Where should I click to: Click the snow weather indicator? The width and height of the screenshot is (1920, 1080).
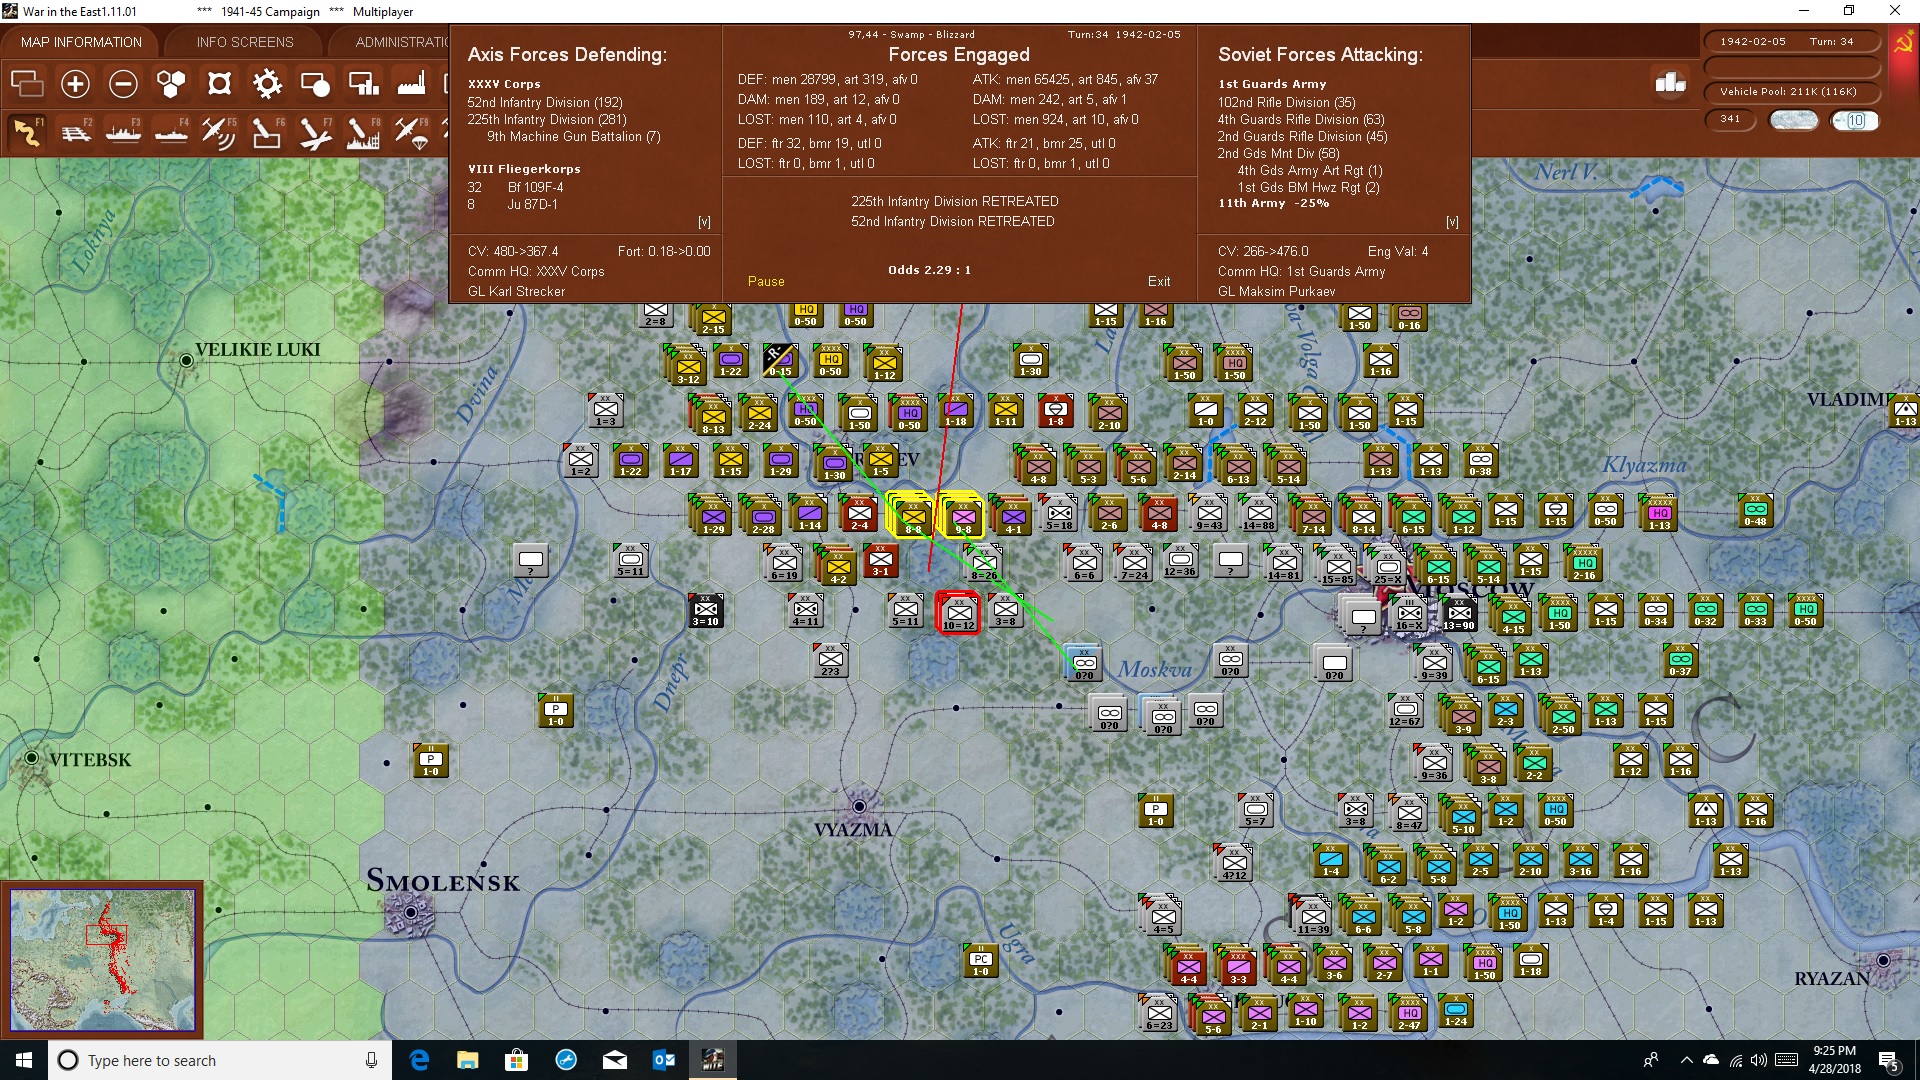click(x=1793, y=120)
